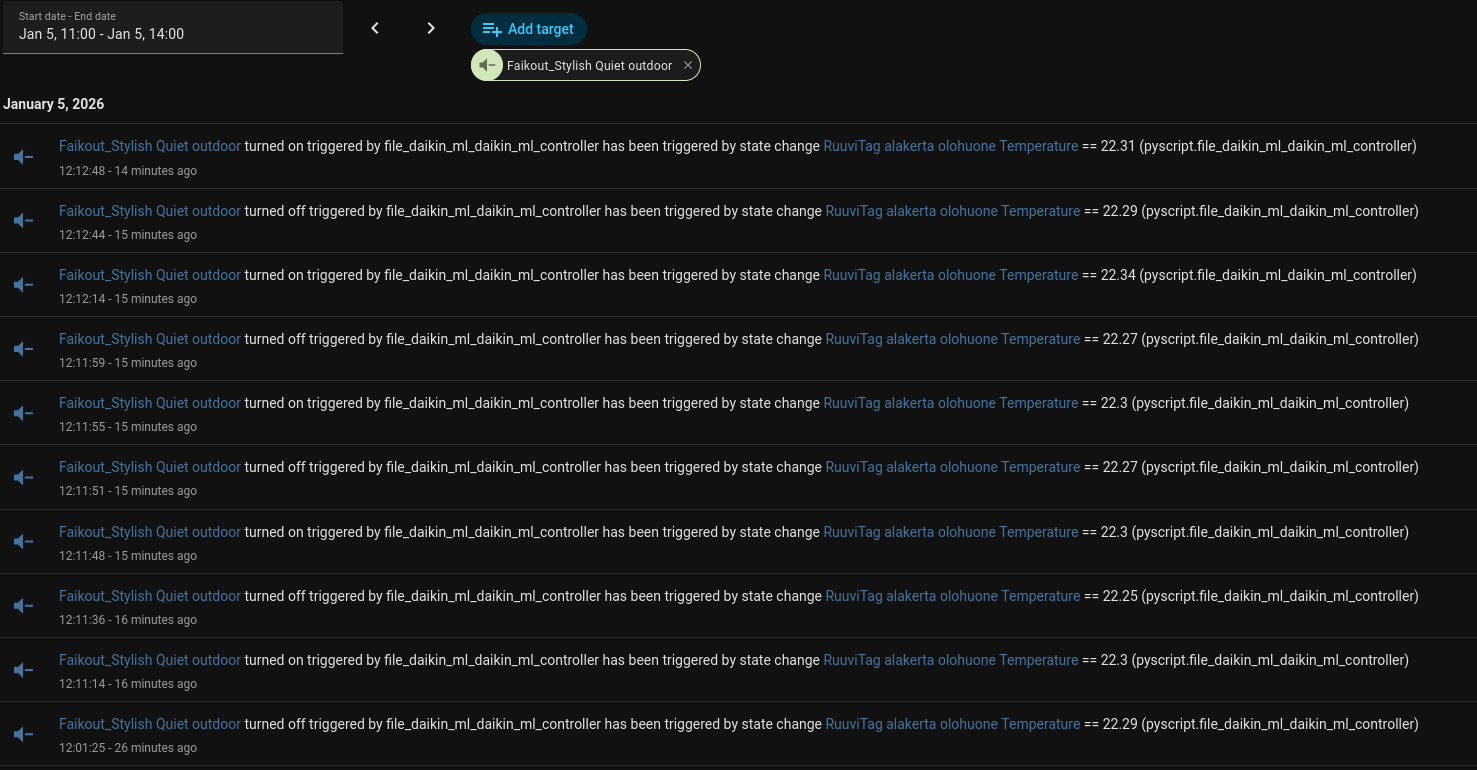Open Faikout_Stylish Quiet outdoor link in 12:11:55 entry
1477x770 pixels.
[150, 403]
